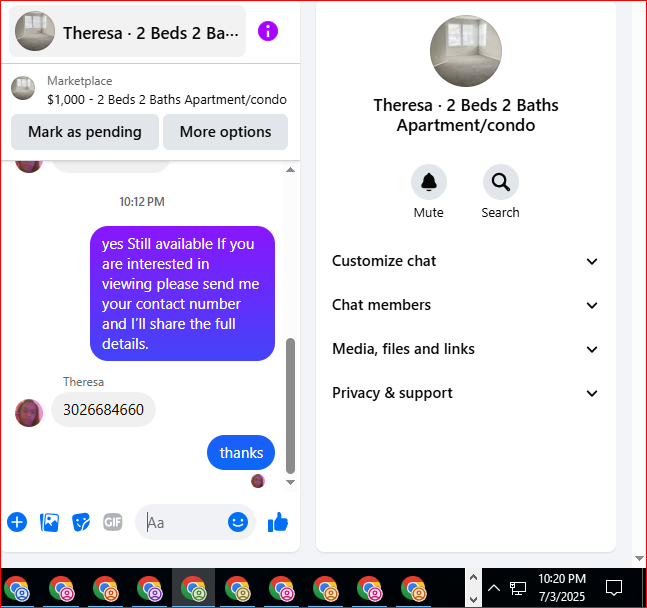Mute conversation using bell icon

coord(429,182)
